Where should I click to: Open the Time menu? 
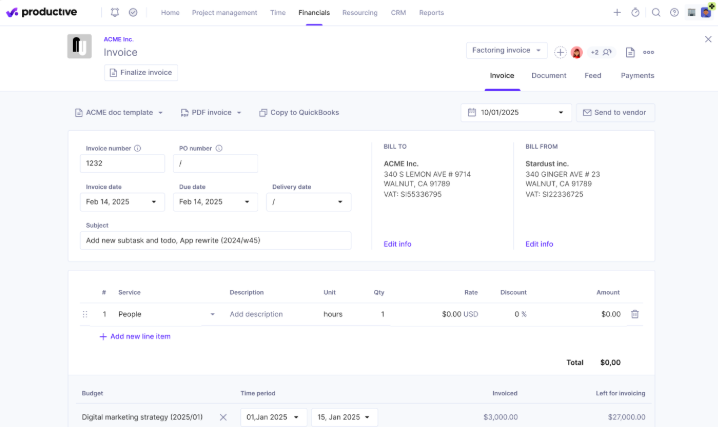pyautogui.click(x=277, y=13)
